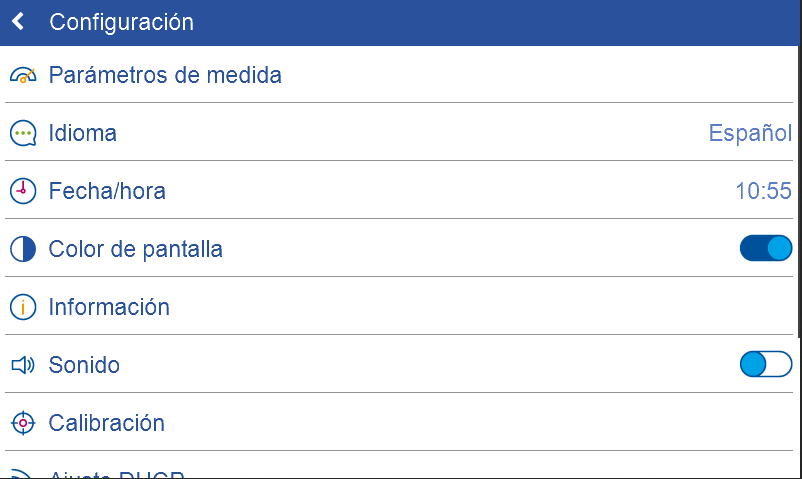Toggle the Color de pantalla switch

[x=765, y=249]
